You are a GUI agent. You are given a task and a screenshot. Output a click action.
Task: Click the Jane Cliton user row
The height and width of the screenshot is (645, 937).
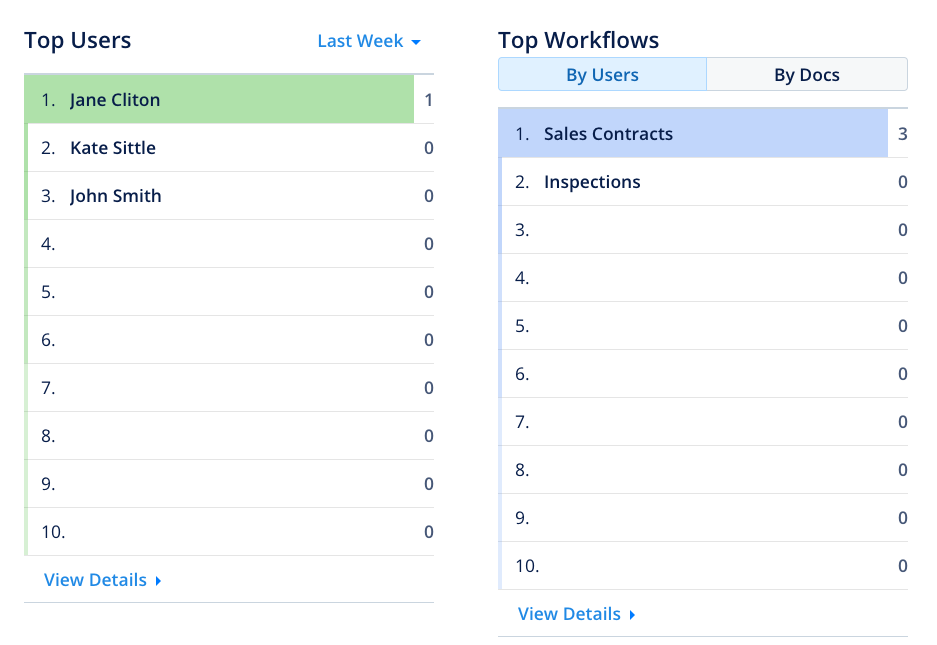tap(115, 100)
